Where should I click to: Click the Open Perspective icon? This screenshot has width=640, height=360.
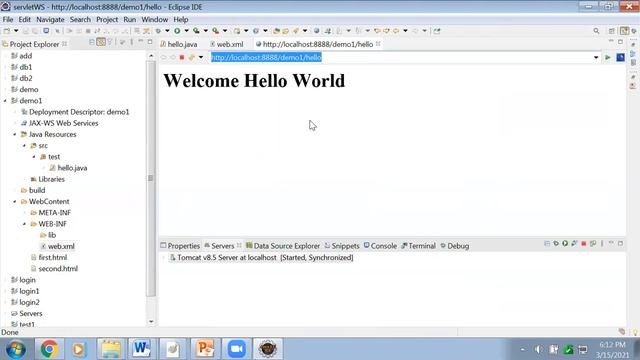(x=611, y=31)
